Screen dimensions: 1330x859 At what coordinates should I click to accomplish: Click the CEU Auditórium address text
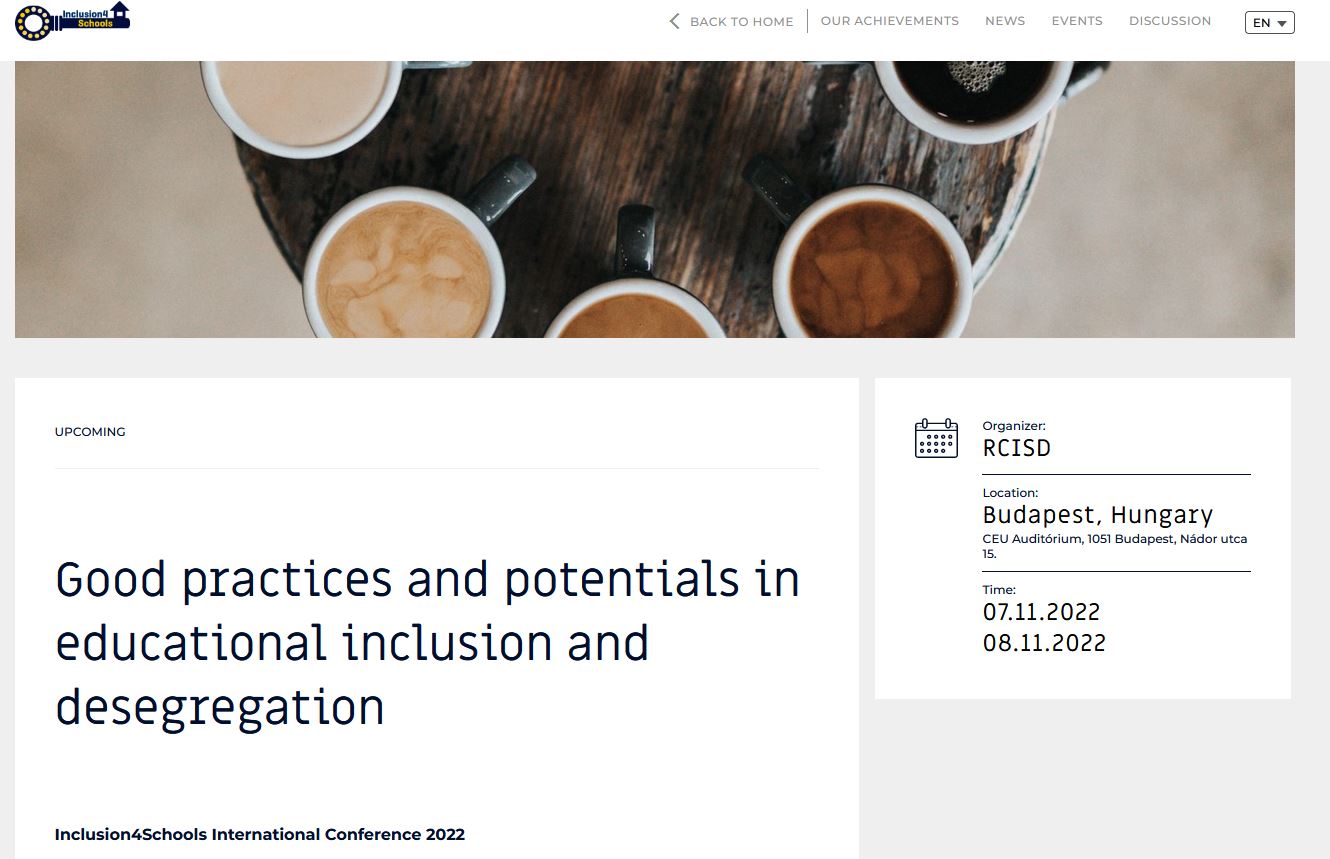[1115, 546]
